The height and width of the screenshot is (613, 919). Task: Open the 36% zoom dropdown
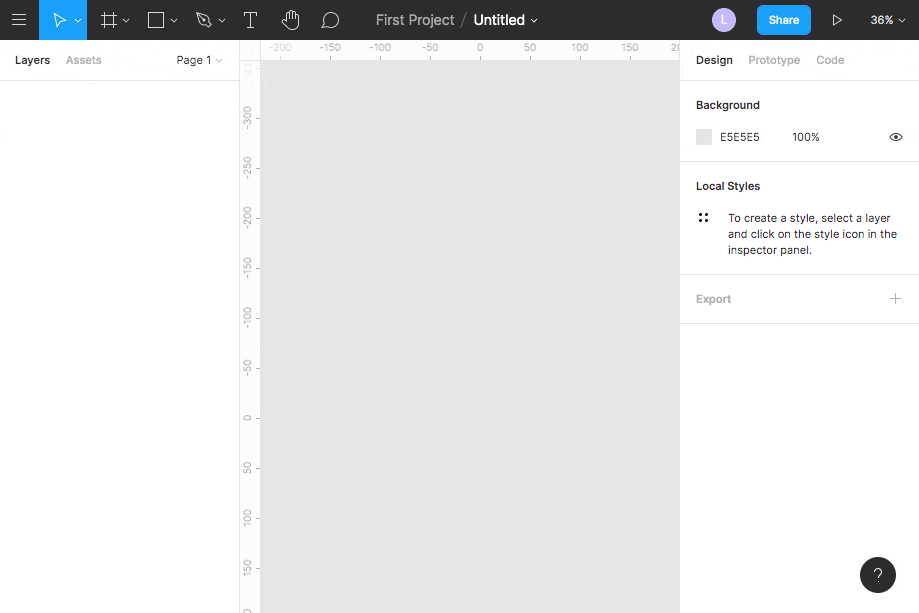coord(887,20)
